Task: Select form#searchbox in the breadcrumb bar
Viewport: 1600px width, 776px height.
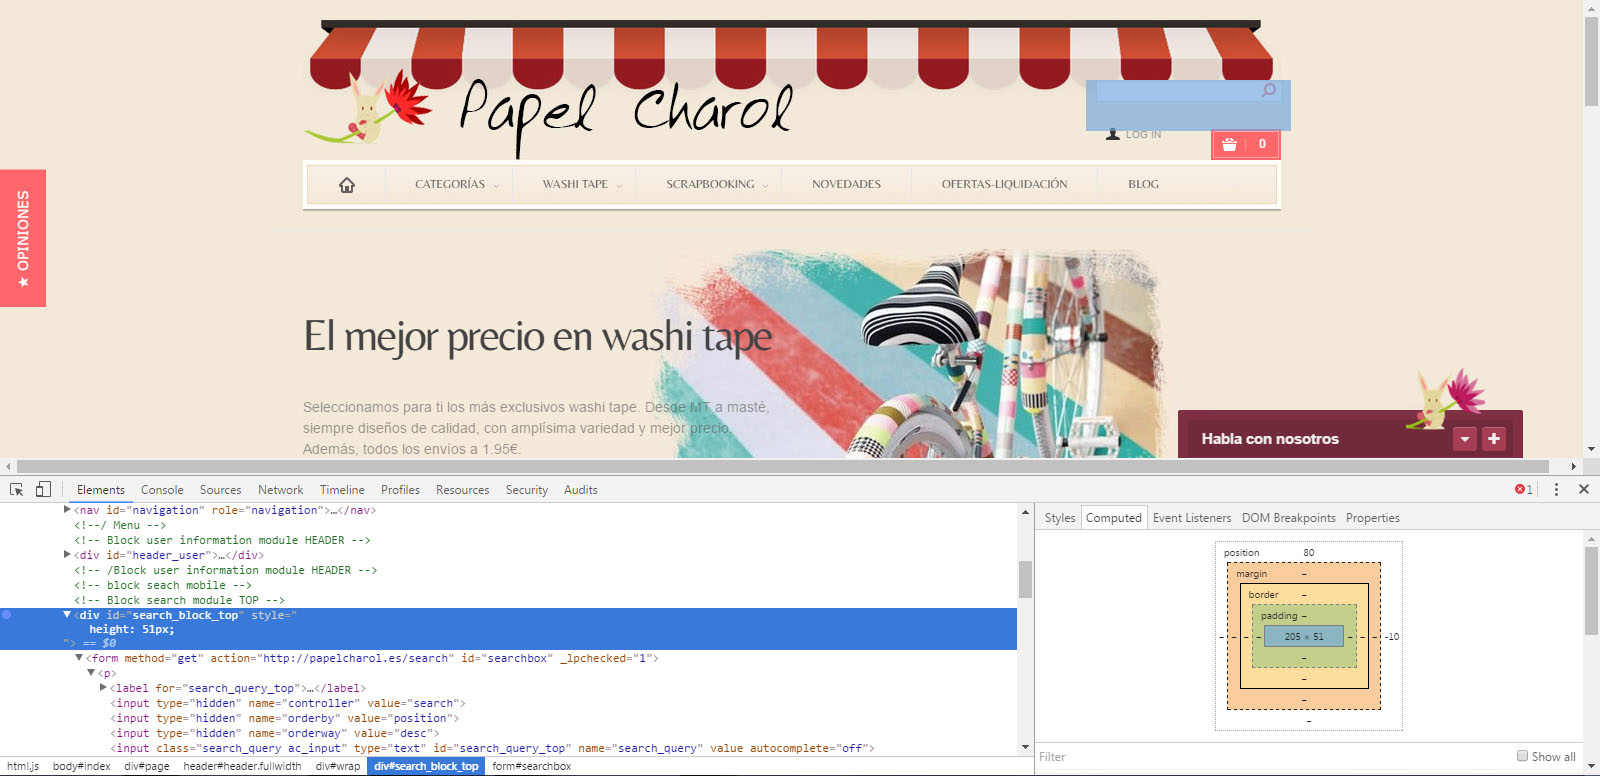Action: 532,766
